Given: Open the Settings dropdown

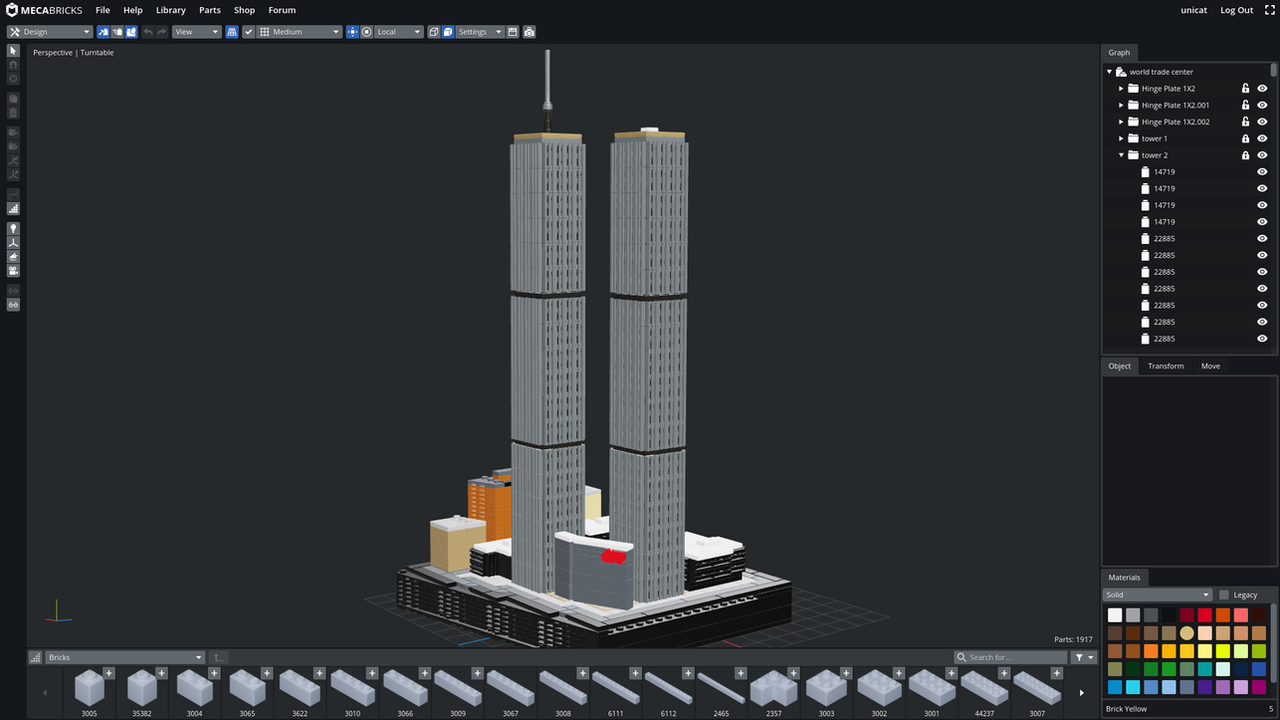Looking at the screenshot, I should pyautogui.click(x=480, y=32).
